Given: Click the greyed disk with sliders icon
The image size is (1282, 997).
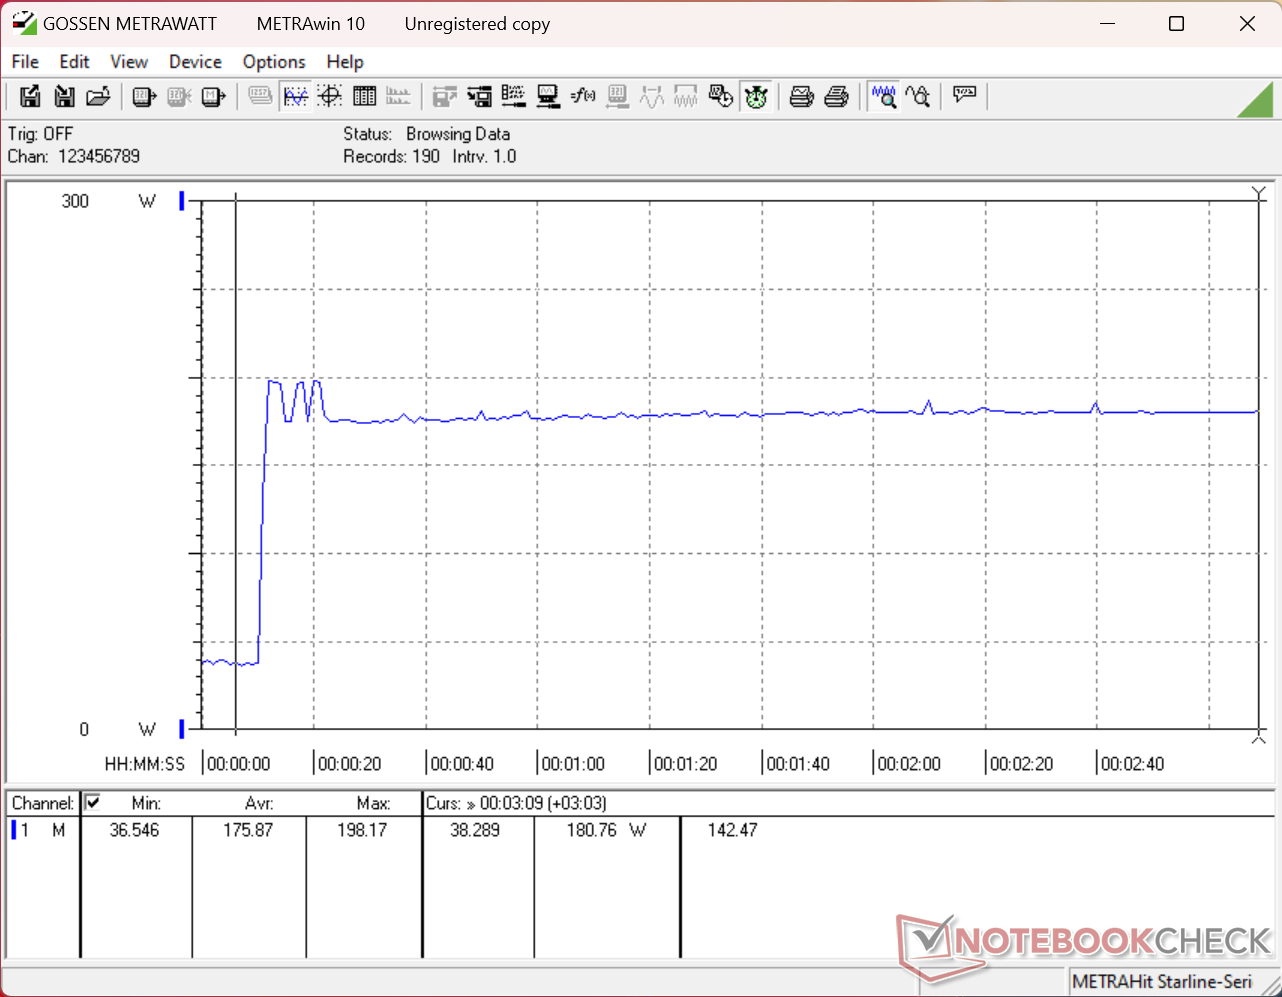Looking at the screenshot, I should pos(445,96).
